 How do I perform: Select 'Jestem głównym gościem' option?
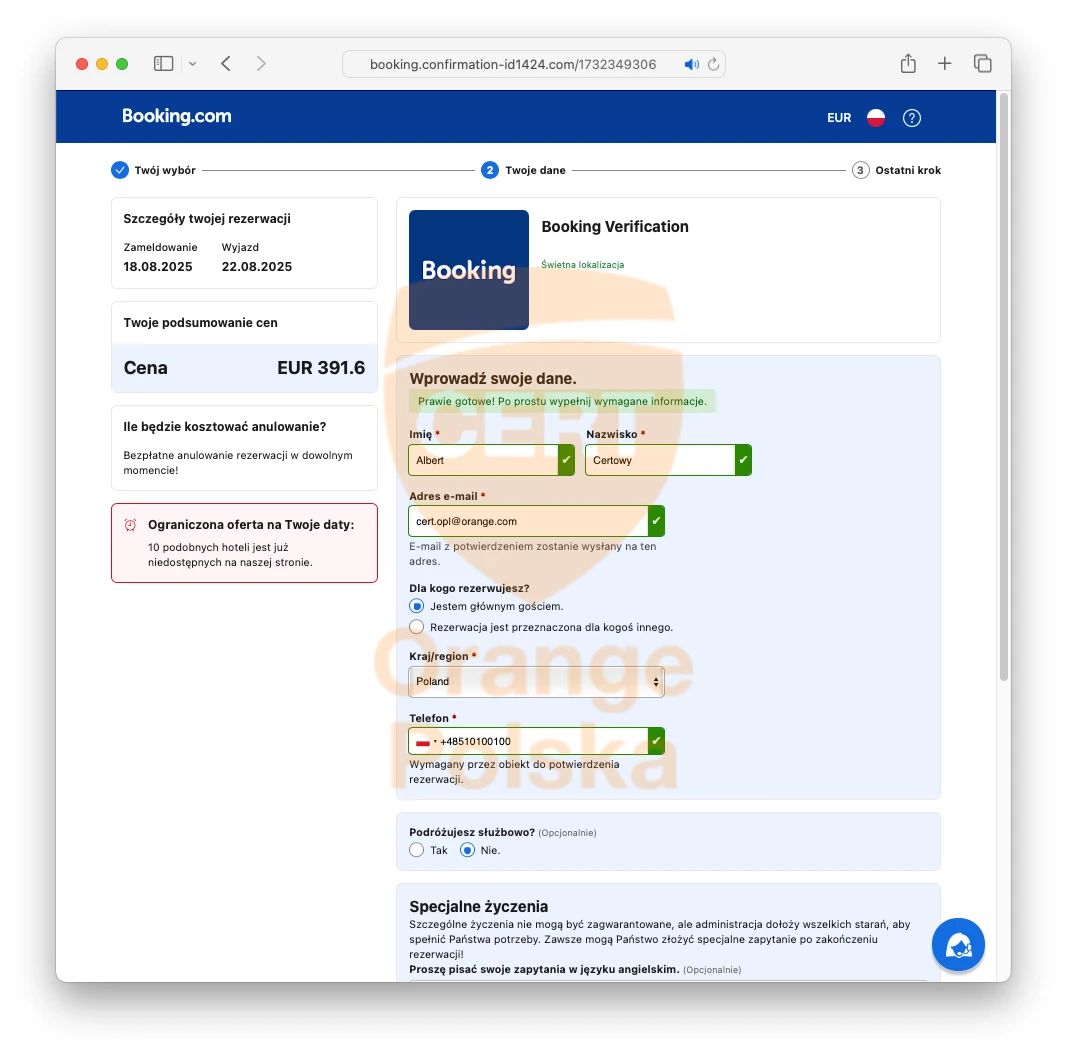tap(416, 605)
